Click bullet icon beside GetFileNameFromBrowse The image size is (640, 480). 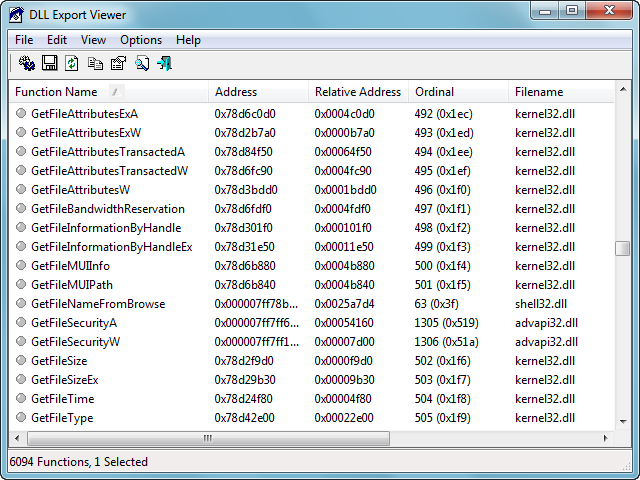(21, 303)
